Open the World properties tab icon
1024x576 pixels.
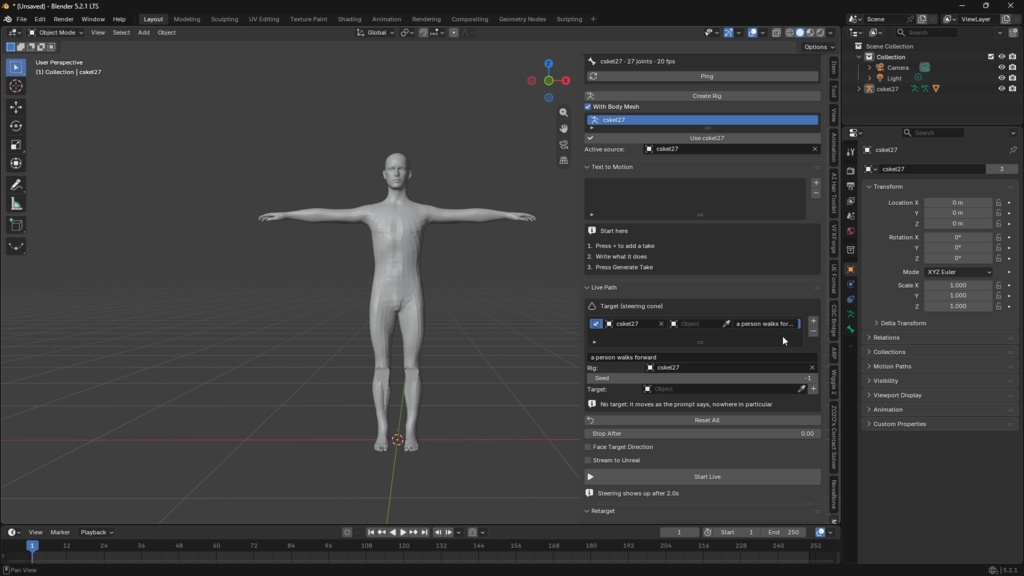[850, 231]
